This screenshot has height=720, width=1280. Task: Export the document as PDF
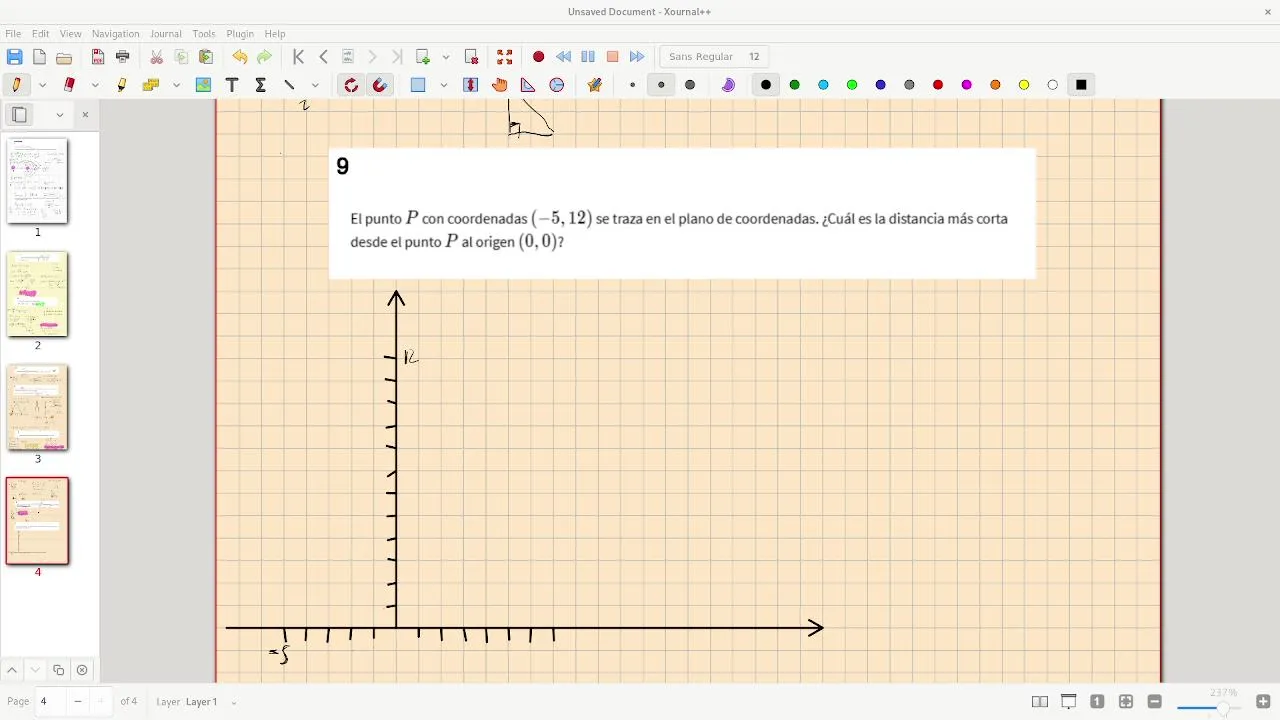click(x=98, y=57)
